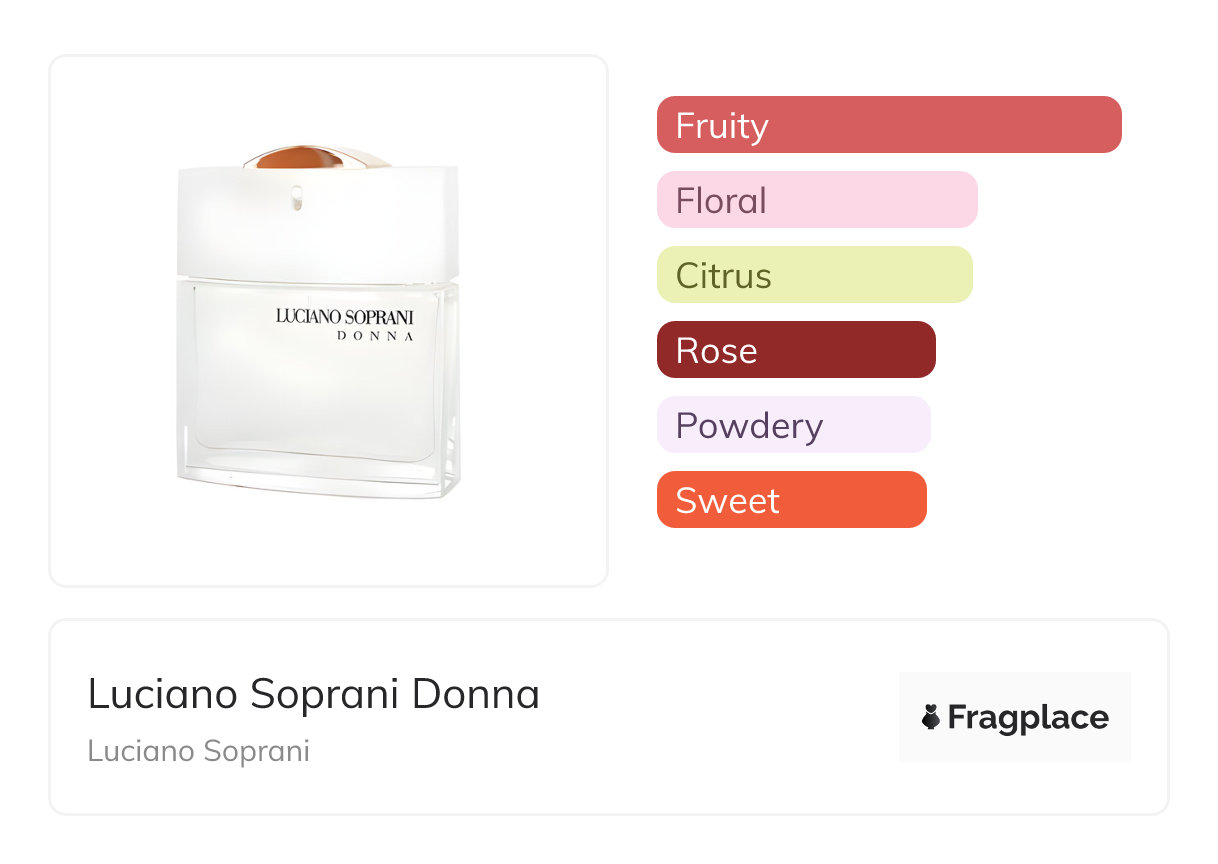Click the Luciano Soprani Donna title
The image size is (1218, 864).
tap(313, 694)
